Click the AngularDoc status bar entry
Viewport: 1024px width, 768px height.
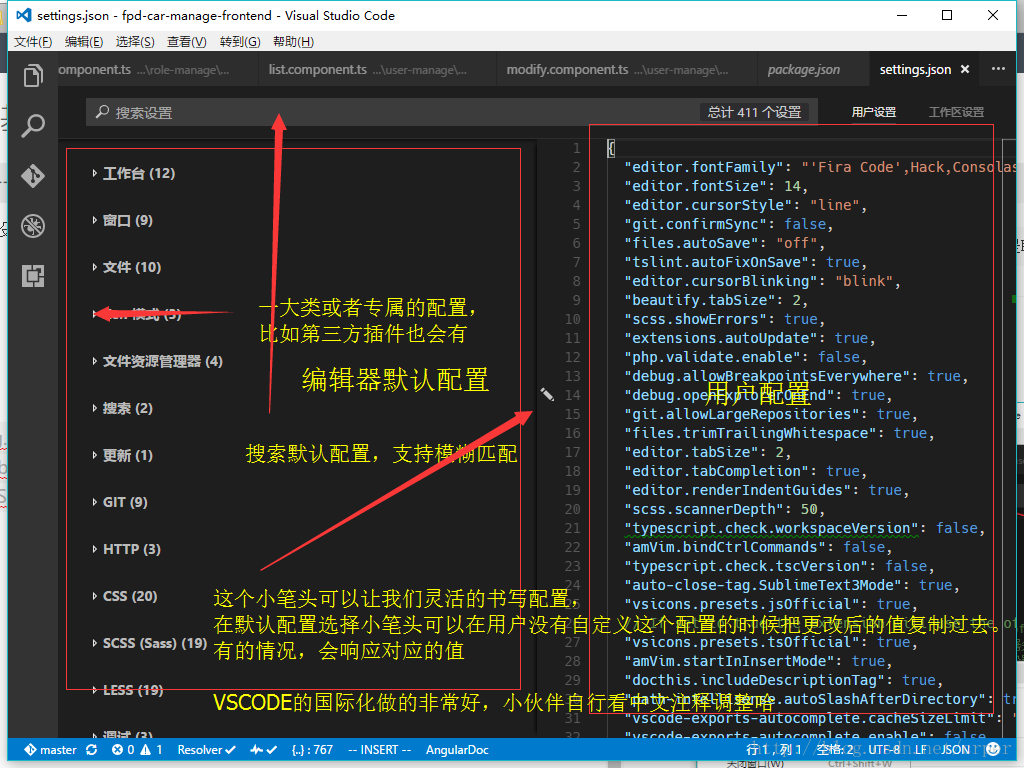(x=457, y=750)
